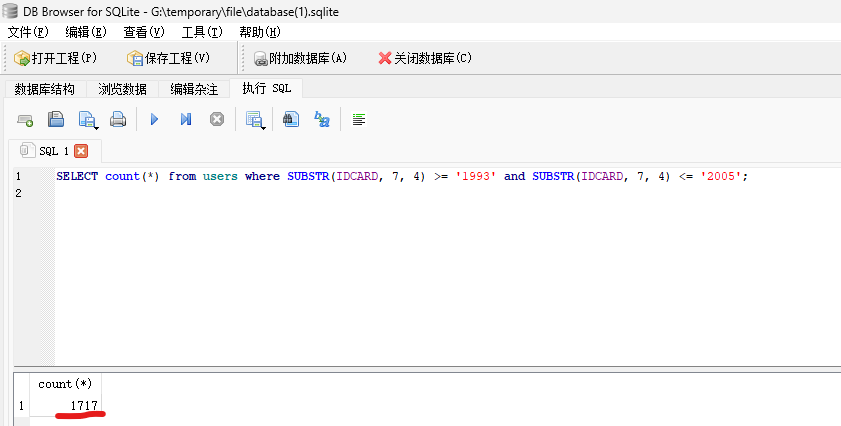Switch to 编辑杂注 tab

coord(194,89)
